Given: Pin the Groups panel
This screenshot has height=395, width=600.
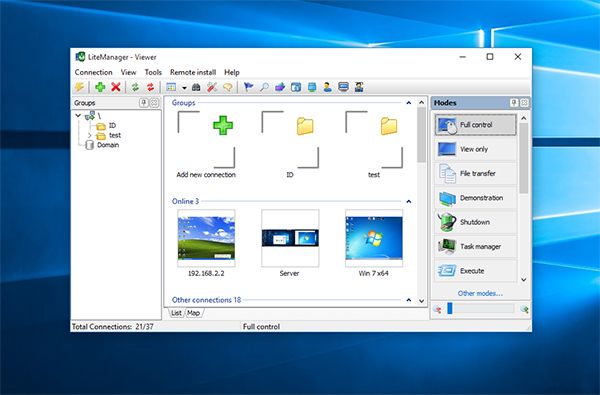Looking at the screenshot, I should click(143, 103).
